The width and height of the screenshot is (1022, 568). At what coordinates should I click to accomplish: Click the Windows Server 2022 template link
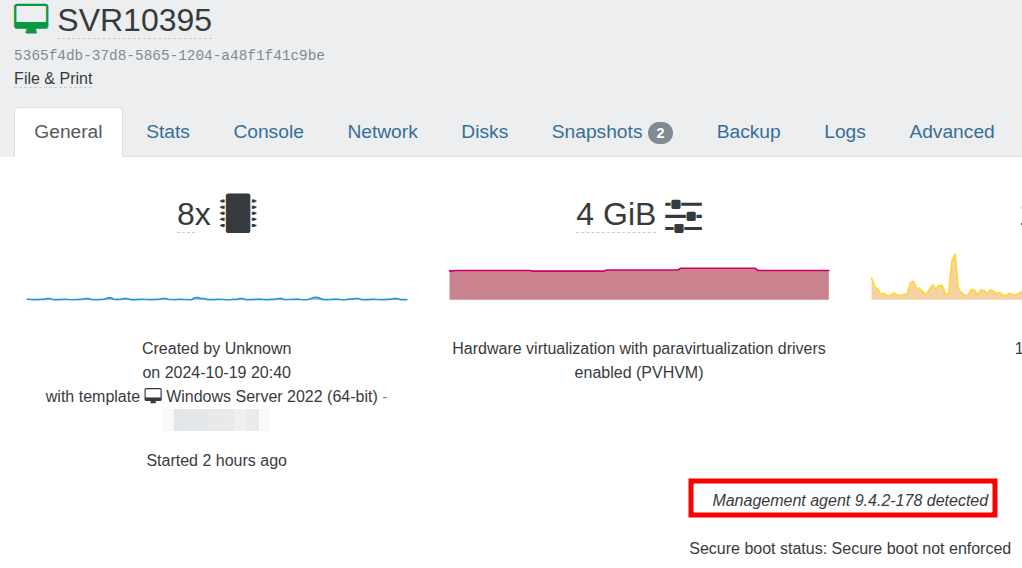pyautogui.click(x=272, y=397)
